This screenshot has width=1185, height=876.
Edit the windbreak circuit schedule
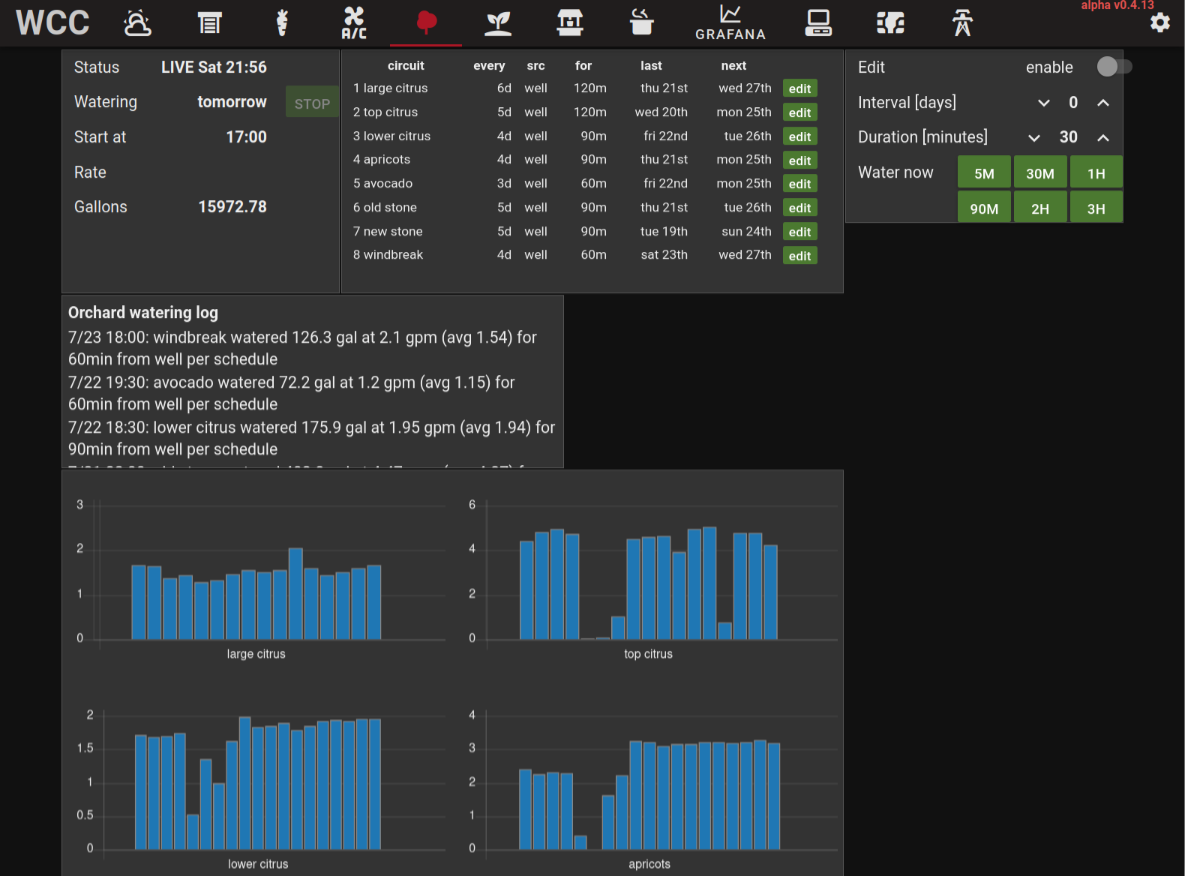[799, 256]
